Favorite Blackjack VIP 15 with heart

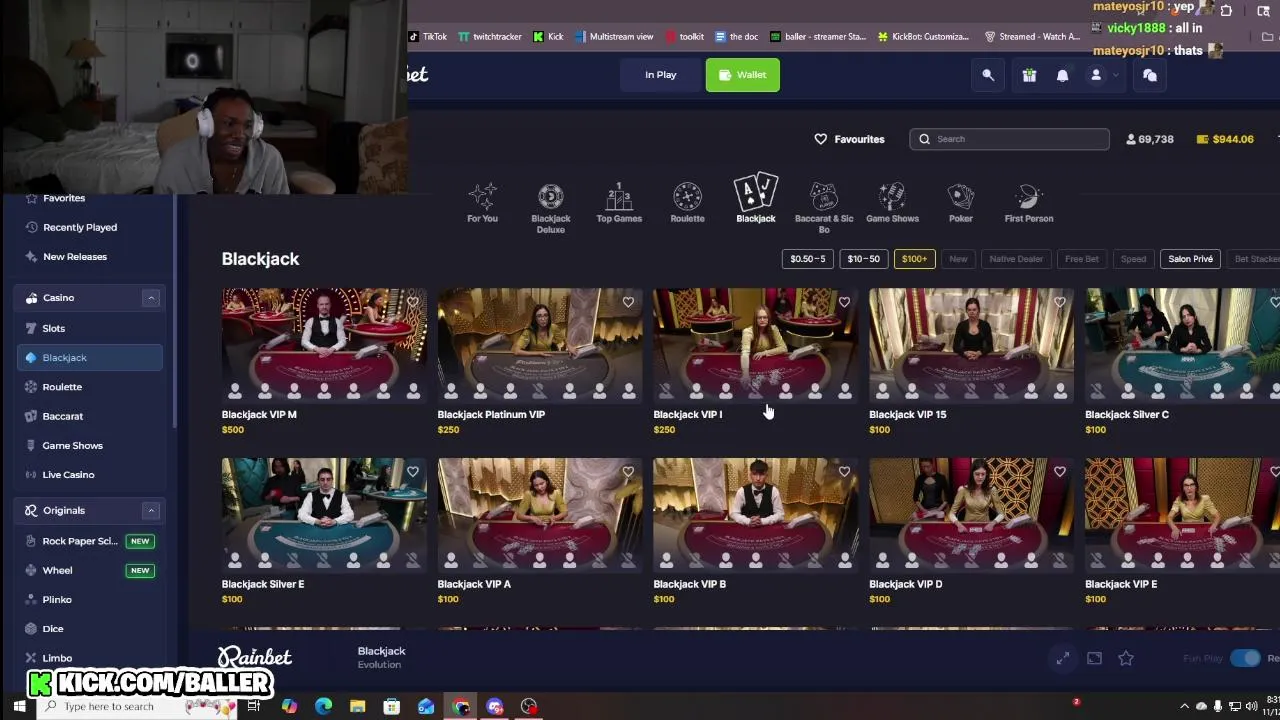coord(1060,302)
